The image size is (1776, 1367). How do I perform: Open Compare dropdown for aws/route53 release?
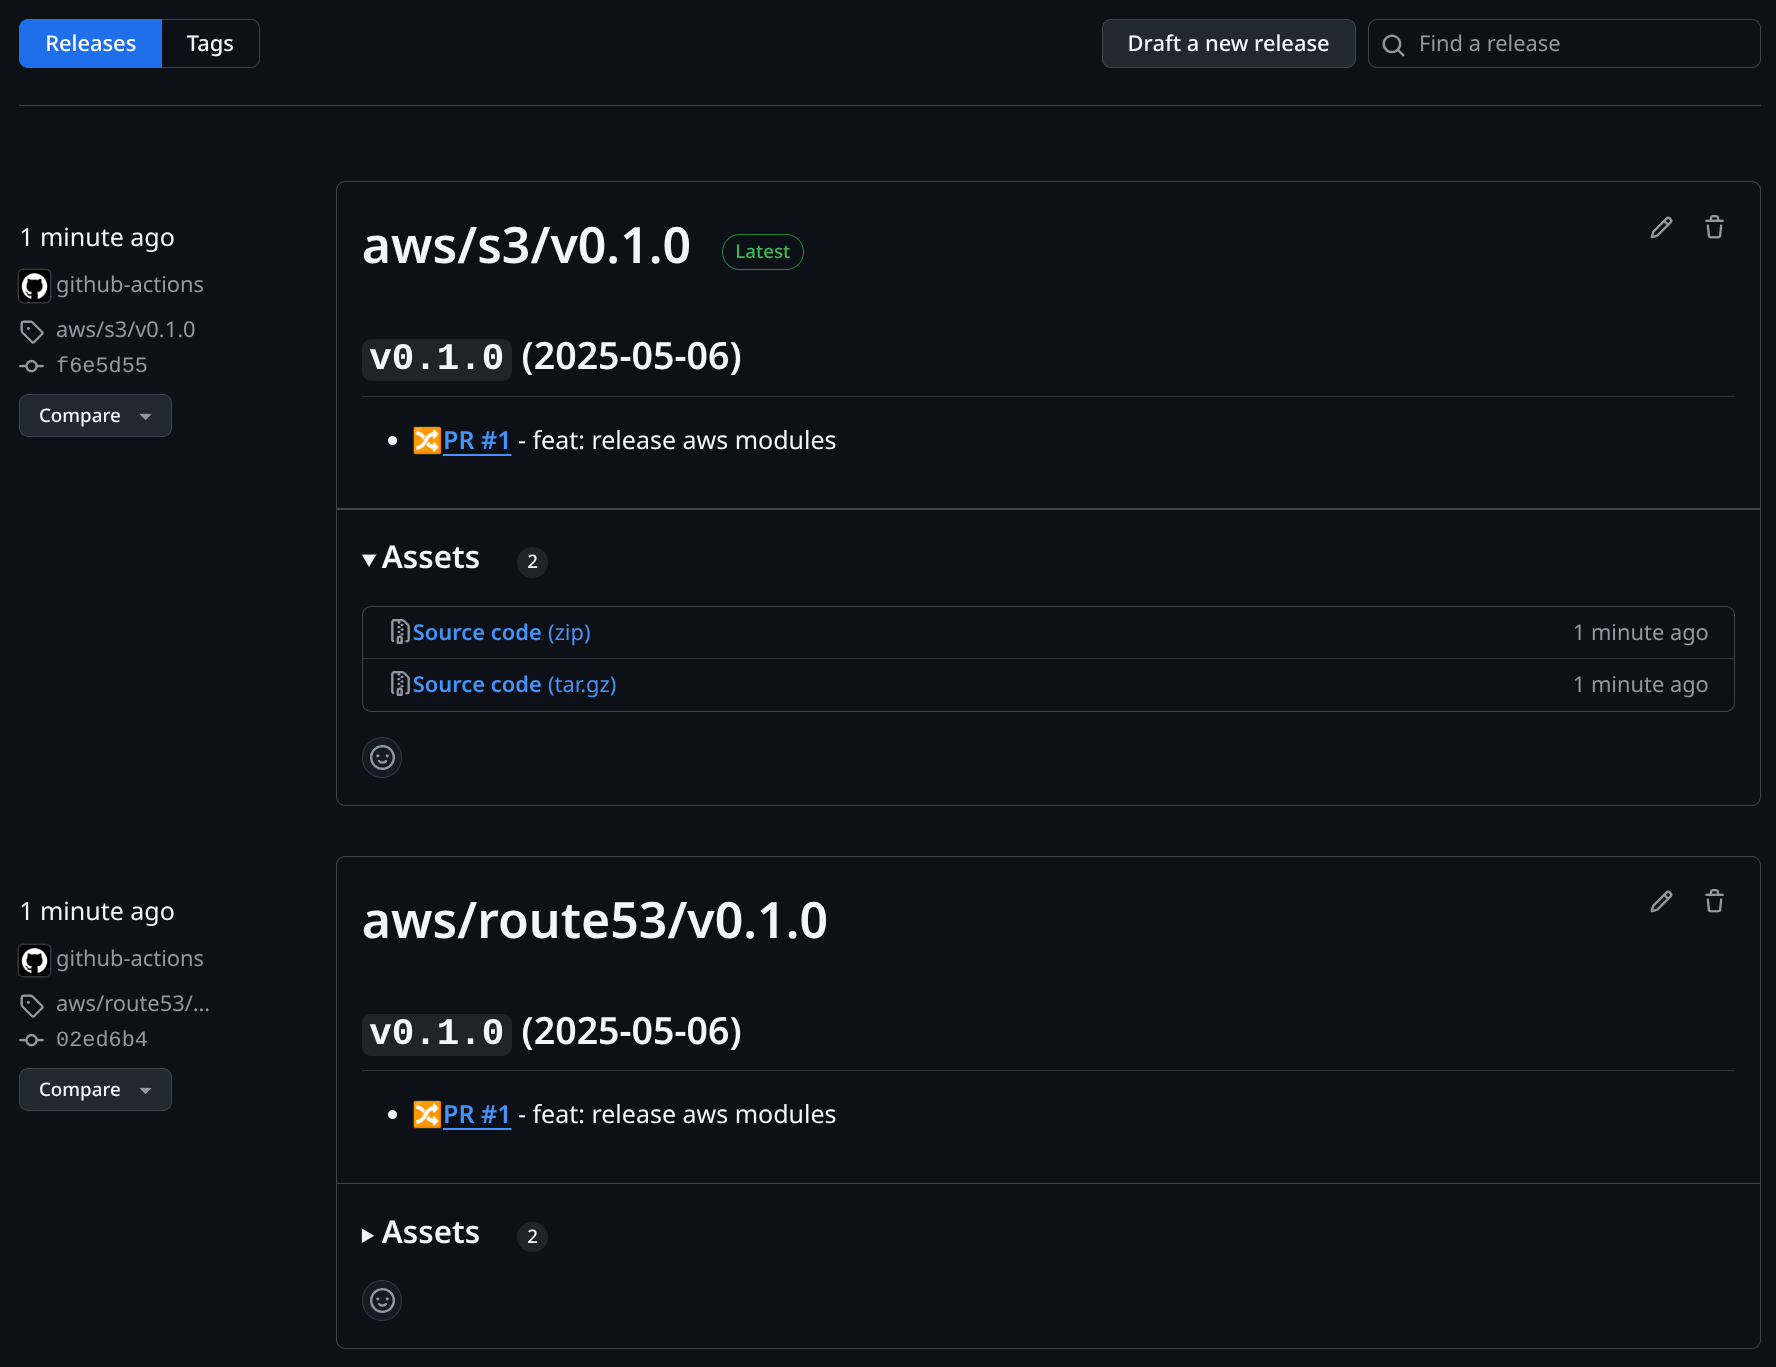[95, 1090]
